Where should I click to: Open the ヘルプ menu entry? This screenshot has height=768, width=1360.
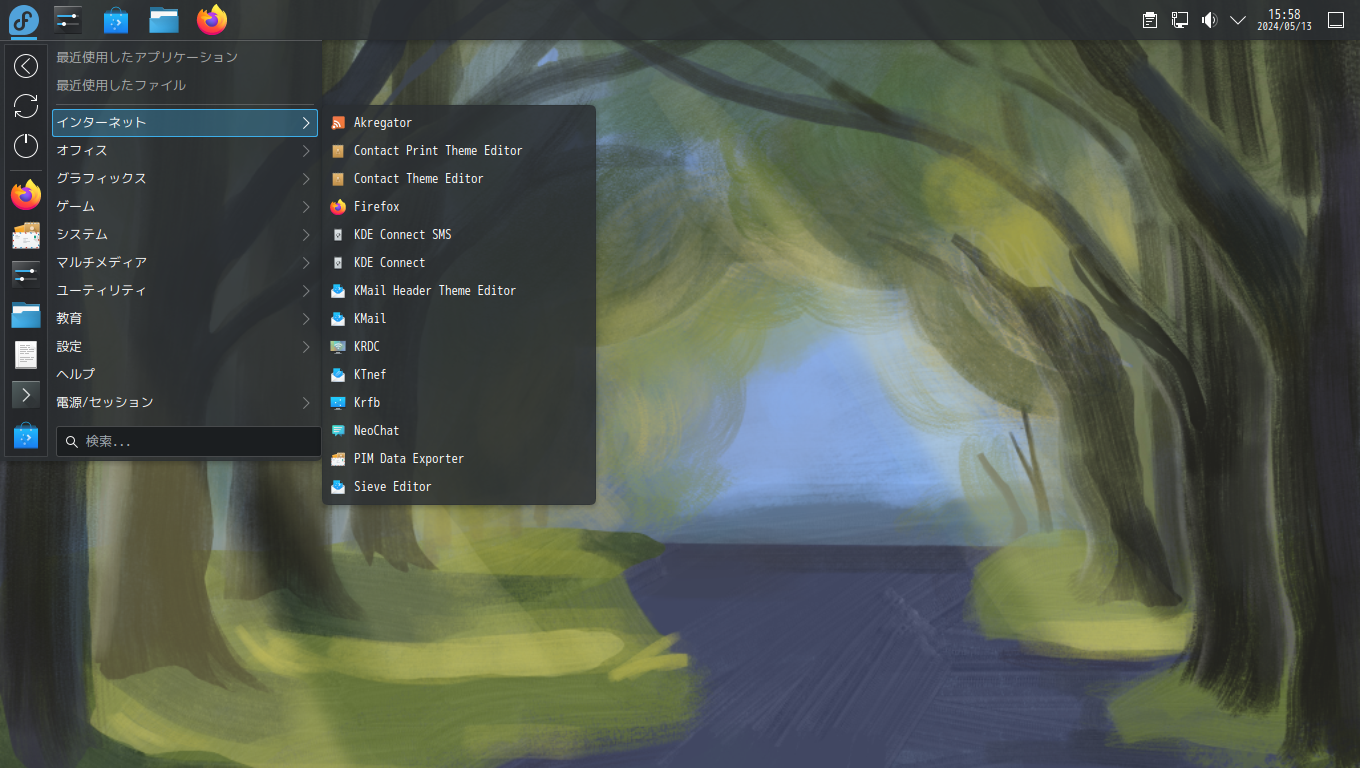[185, 375]
